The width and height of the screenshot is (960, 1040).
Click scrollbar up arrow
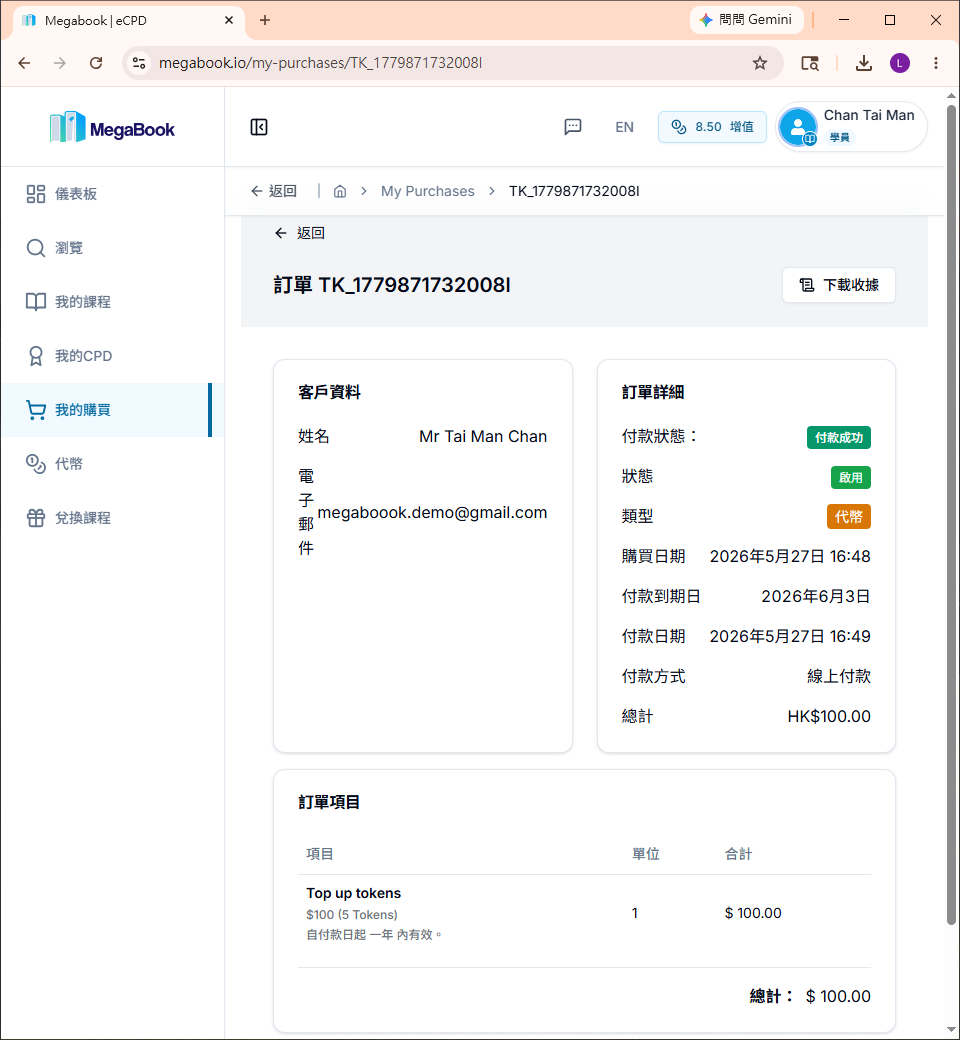coord(951,96)
